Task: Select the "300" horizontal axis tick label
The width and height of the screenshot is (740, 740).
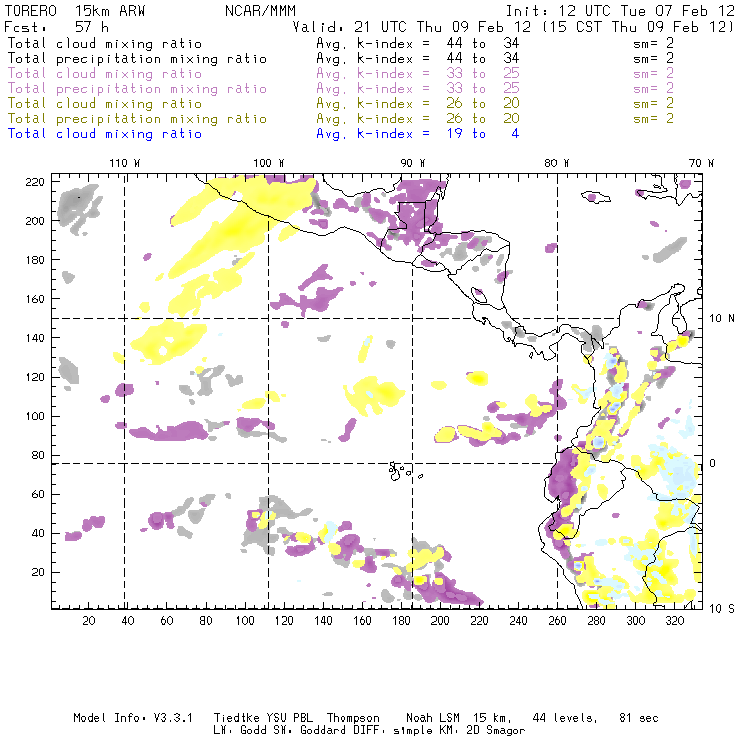Action: point(636,621)
